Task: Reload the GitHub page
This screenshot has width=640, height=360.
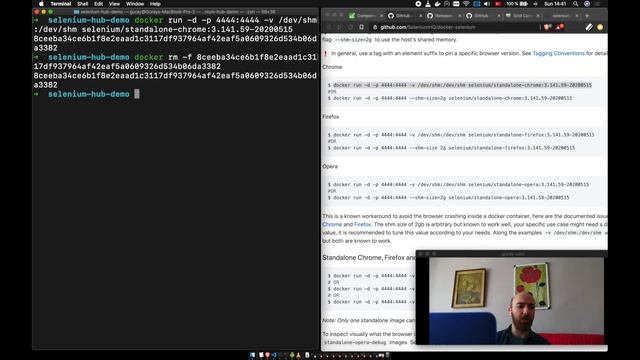Action: [x=350, y=27]
